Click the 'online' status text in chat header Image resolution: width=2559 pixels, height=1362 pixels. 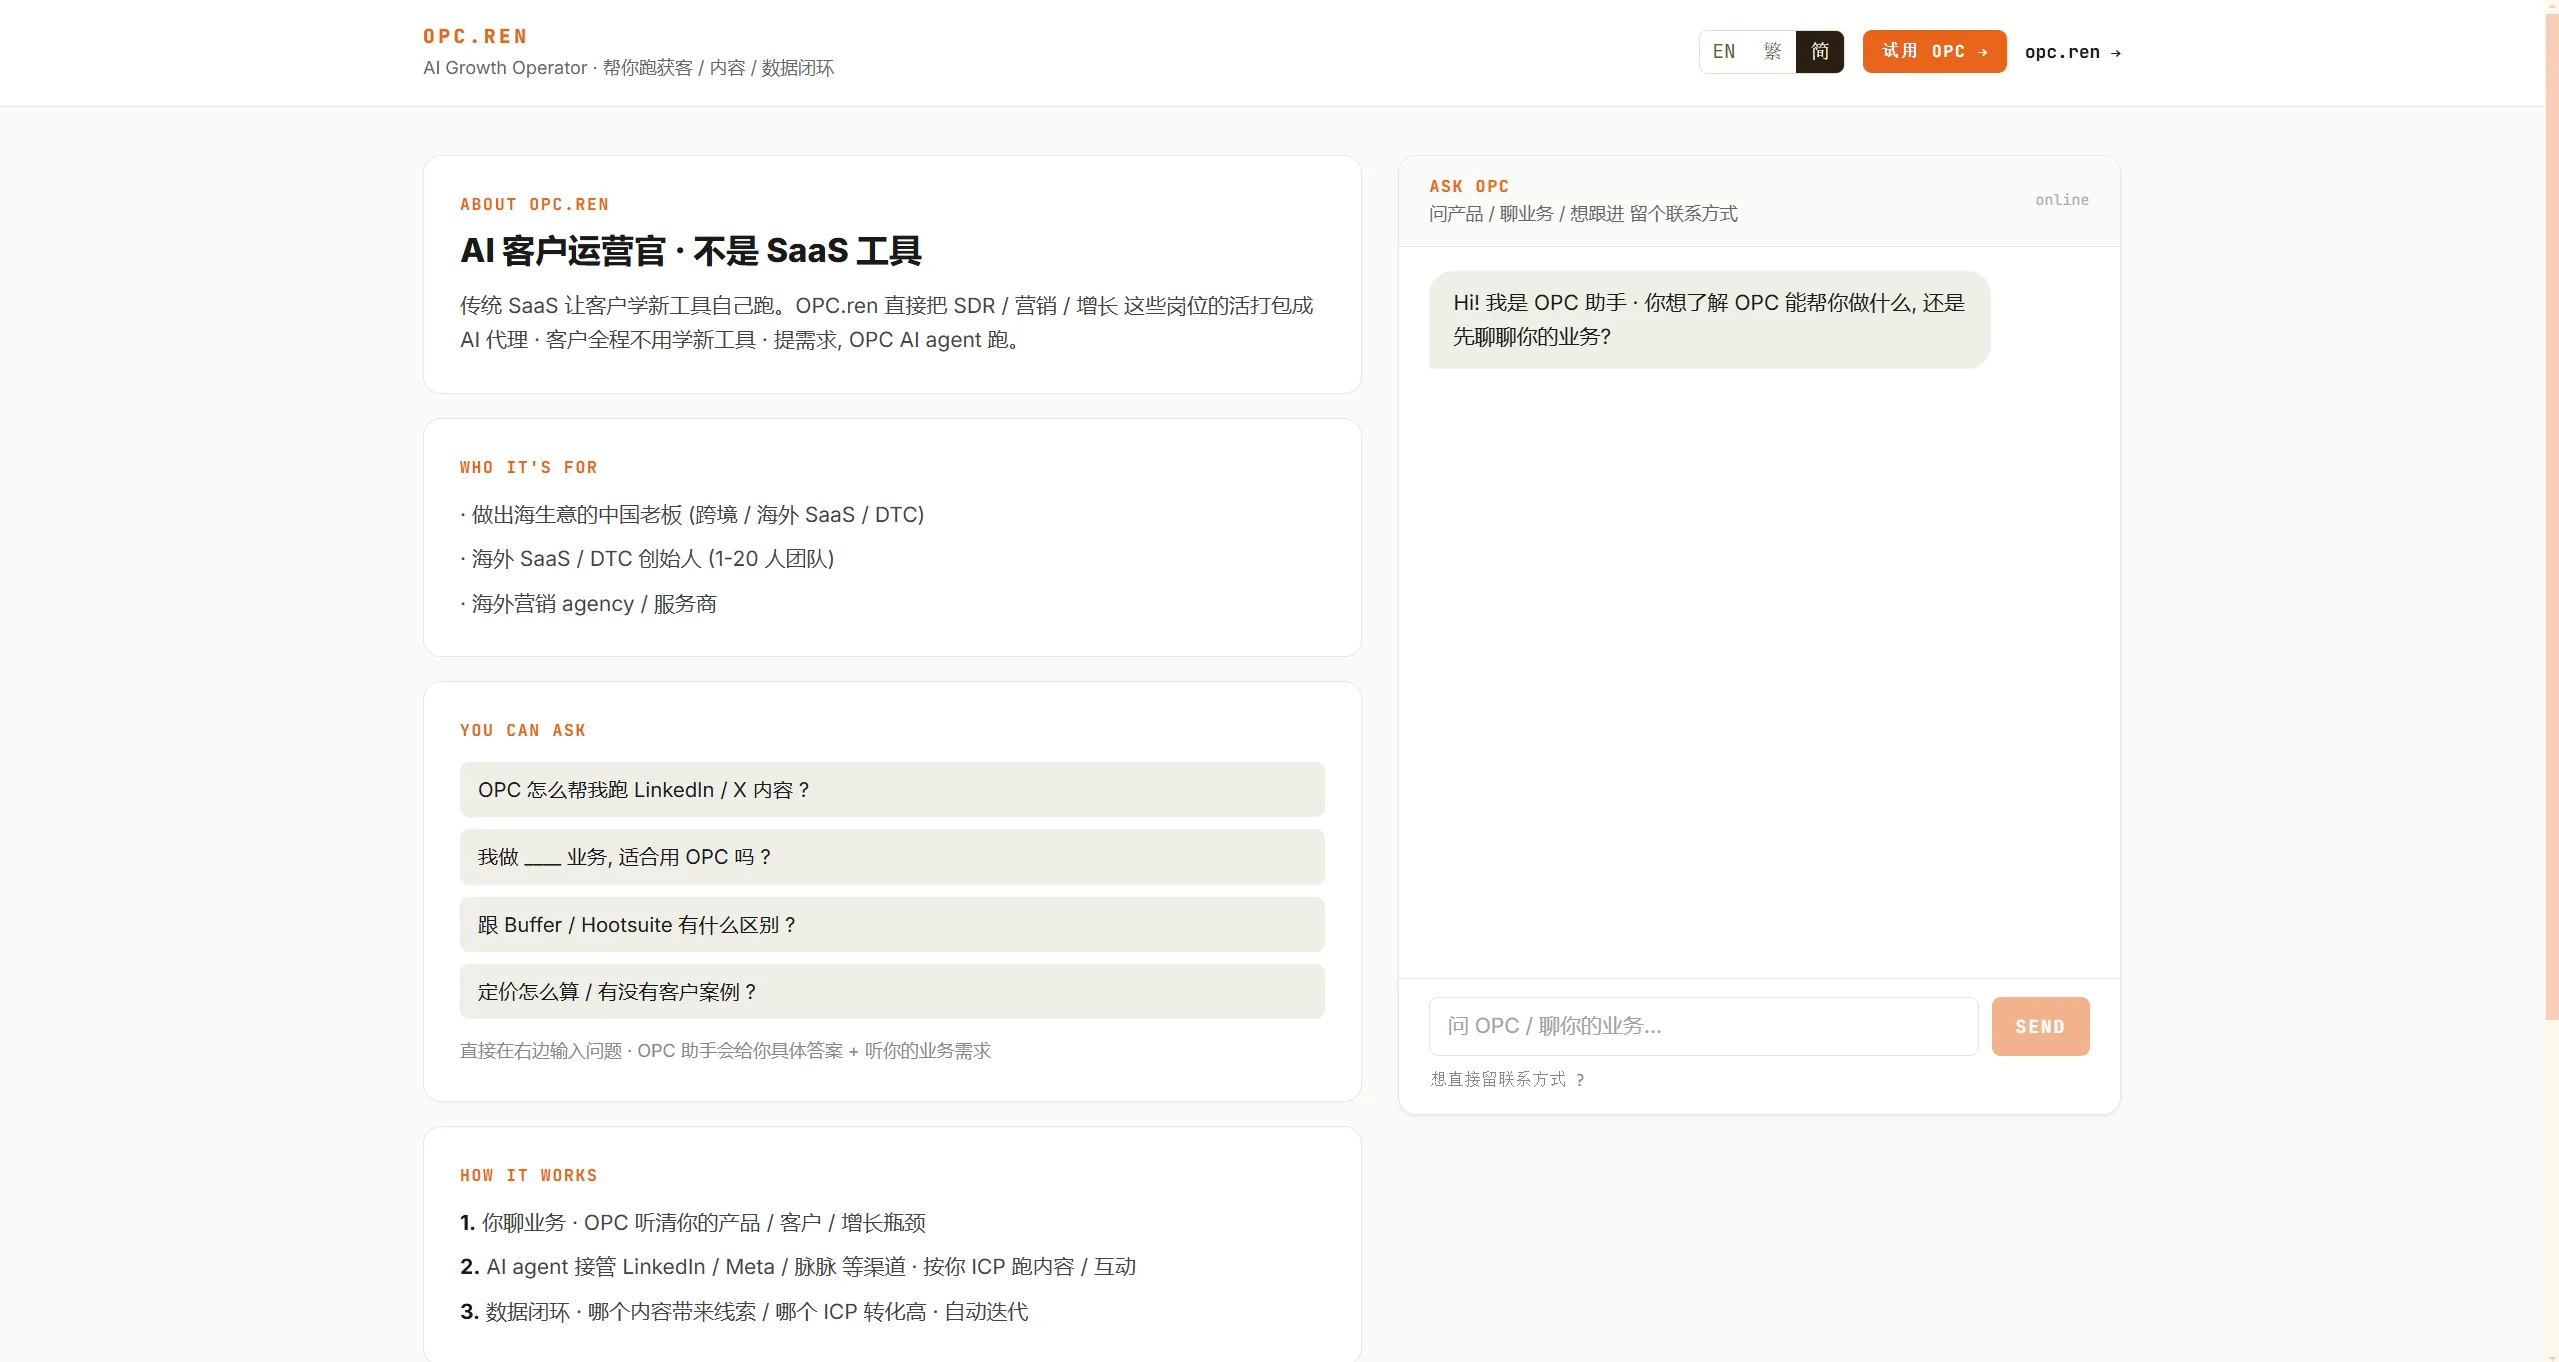tap(2062, 200)
